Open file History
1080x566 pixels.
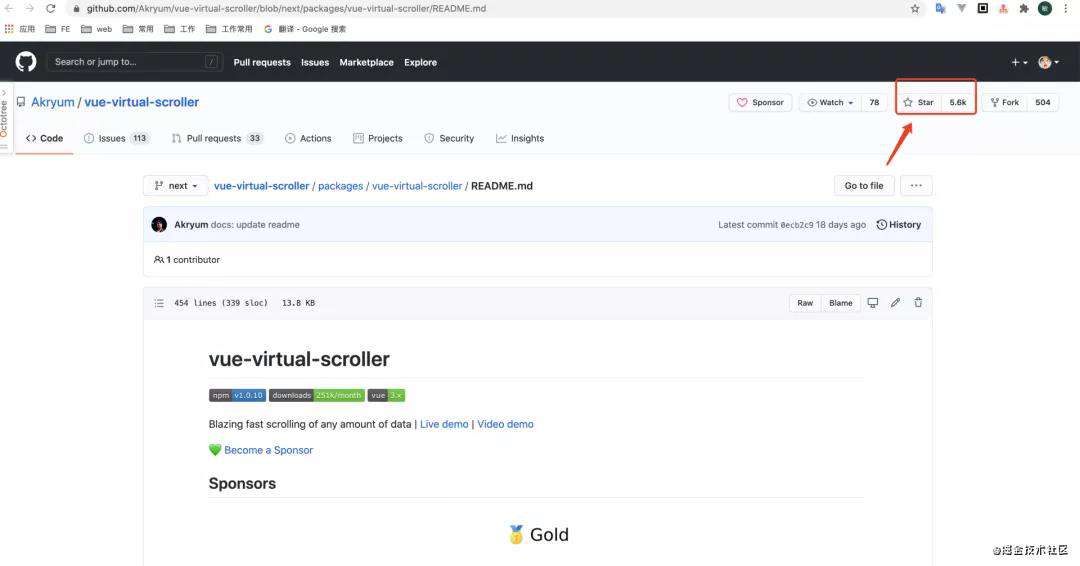point(898,224)
